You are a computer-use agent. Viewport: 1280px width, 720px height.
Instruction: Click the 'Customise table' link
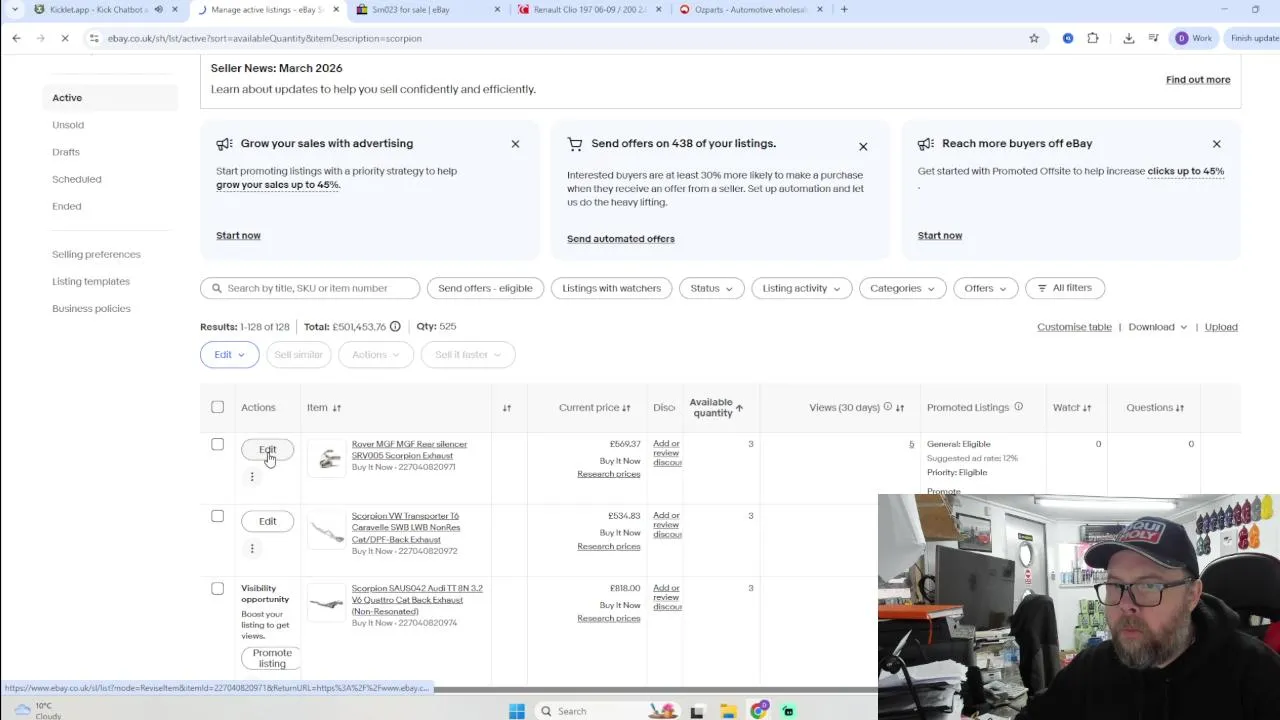coord(1074,327)
